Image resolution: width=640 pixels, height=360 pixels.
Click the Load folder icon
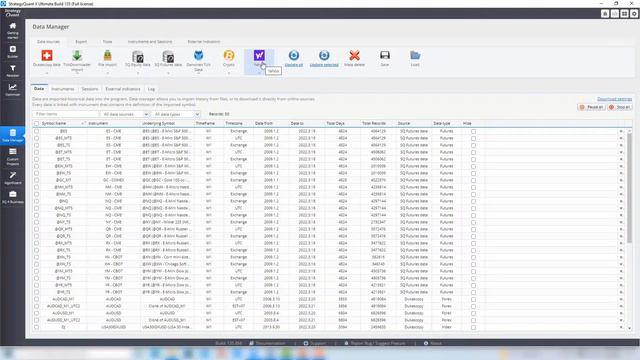click(415, 55)
